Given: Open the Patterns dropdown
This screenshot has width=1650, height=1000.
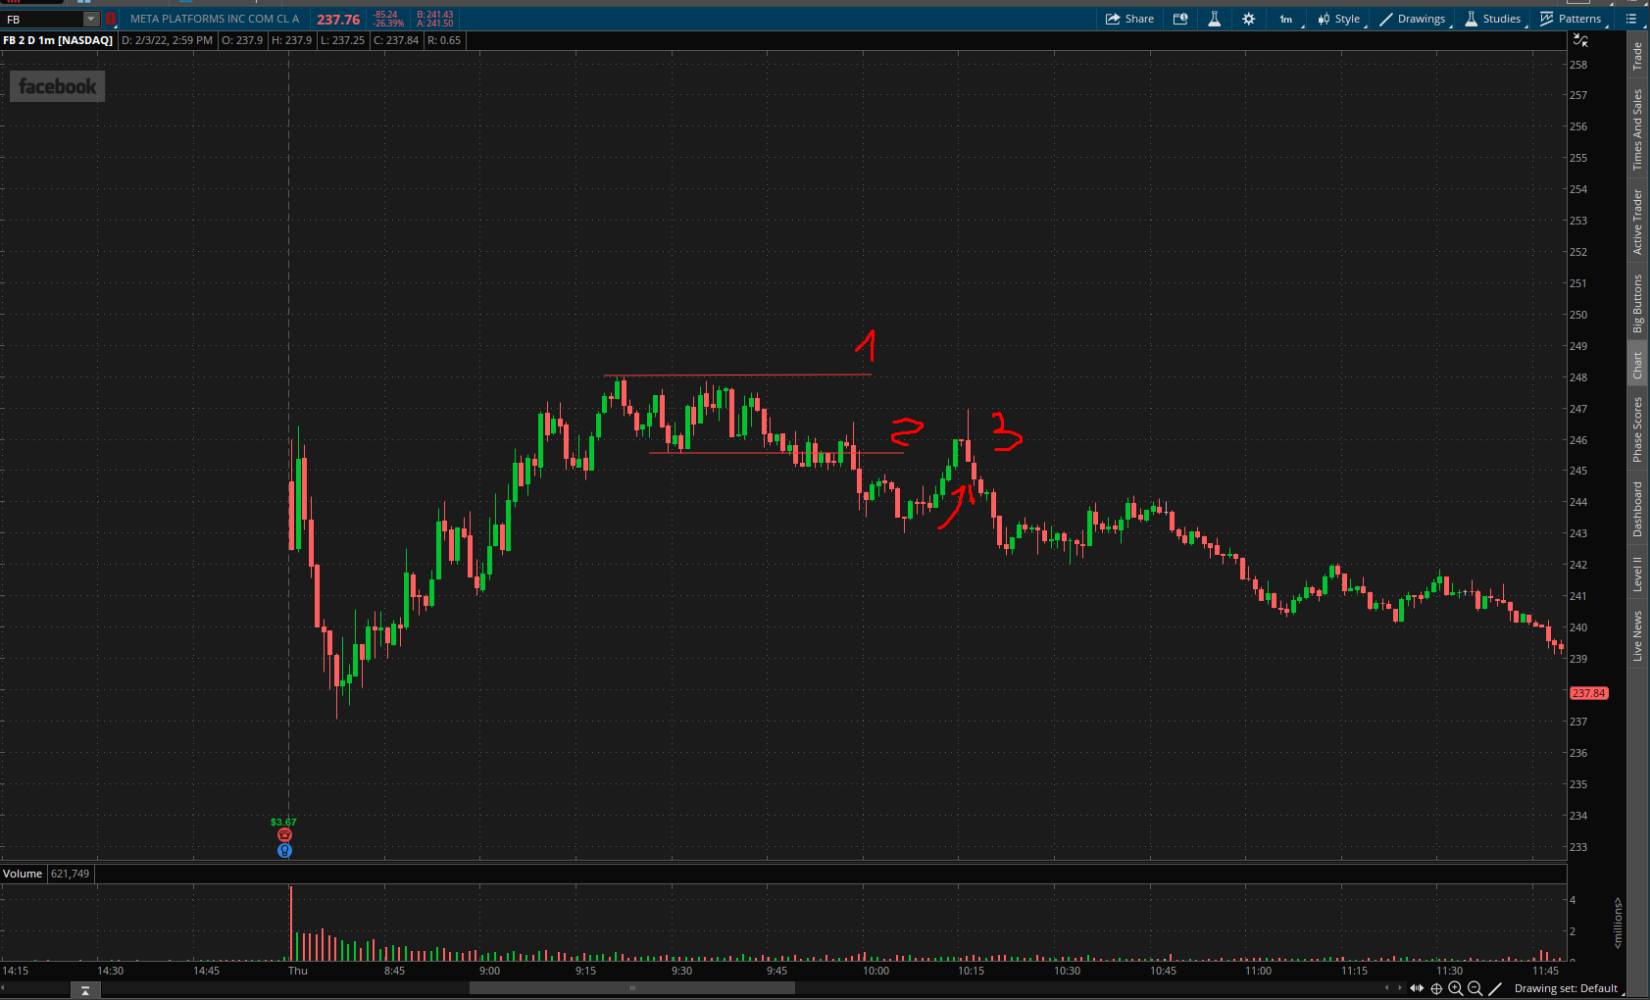Looking at the screenshot, I should point(1570,19).
